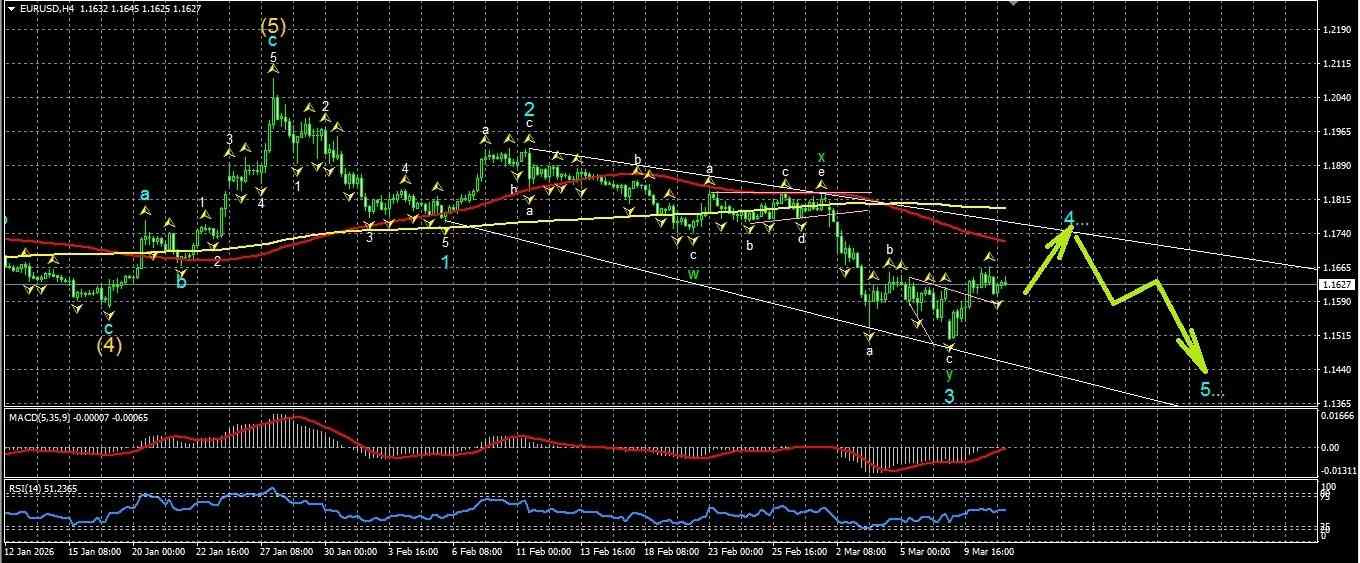Select the cyan wave label 3
This screenshot has width=1360, height=563.
pos(949,396)
